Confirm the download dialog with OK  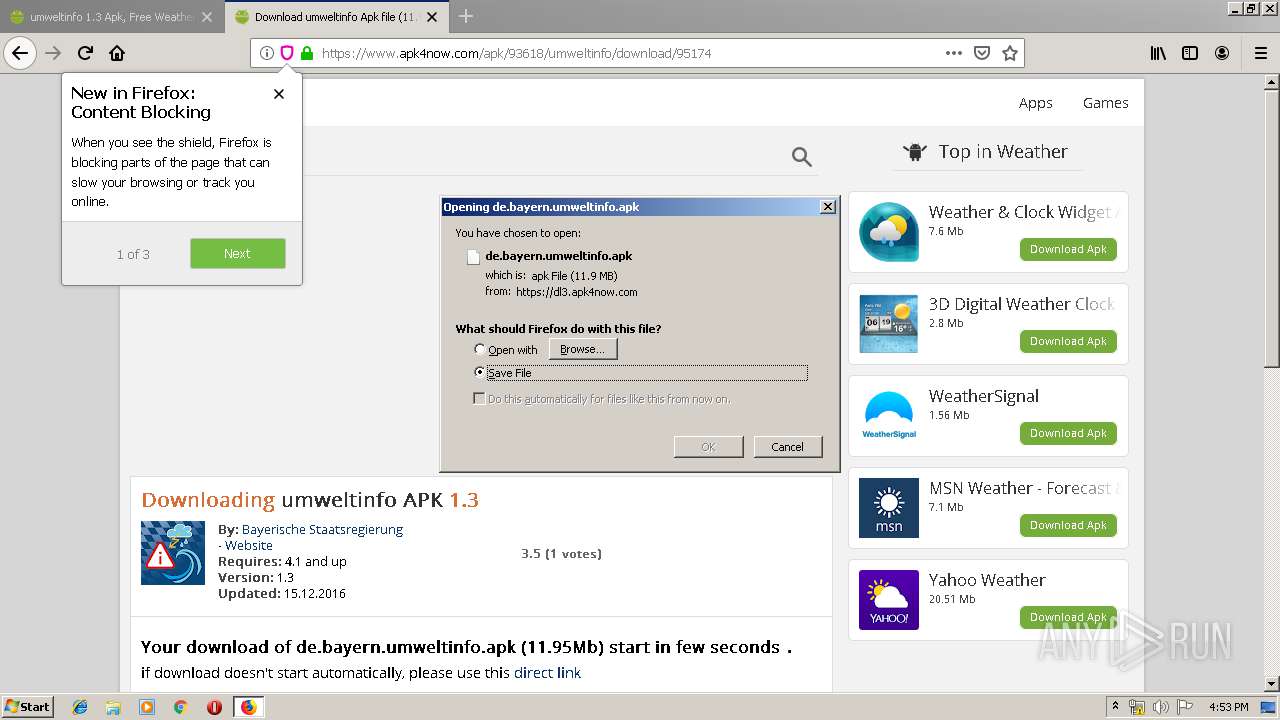coord(708,447)
